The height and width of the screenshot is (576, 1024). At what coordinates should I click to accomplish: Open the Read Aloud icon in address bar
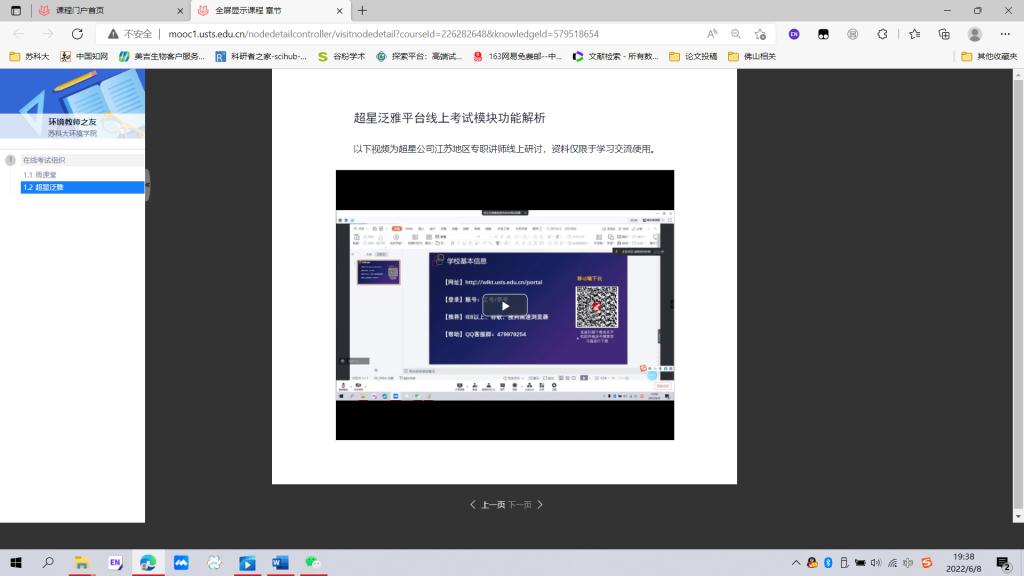[712, 34]
